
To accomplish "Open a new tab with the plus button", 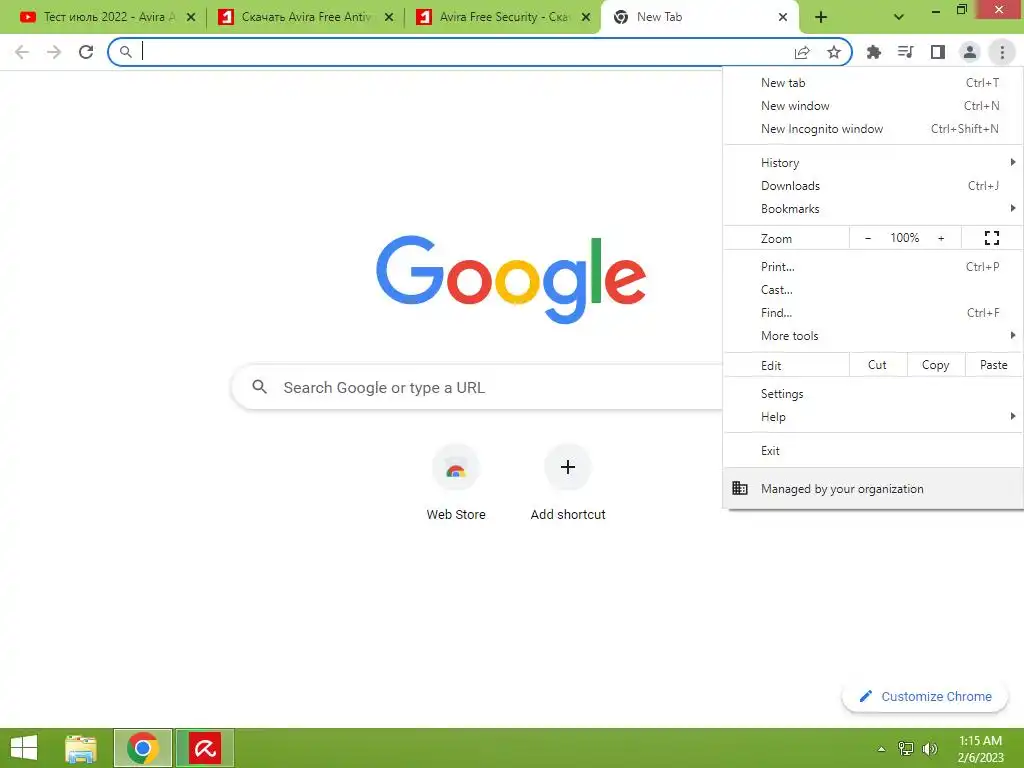I will point(821,18).
